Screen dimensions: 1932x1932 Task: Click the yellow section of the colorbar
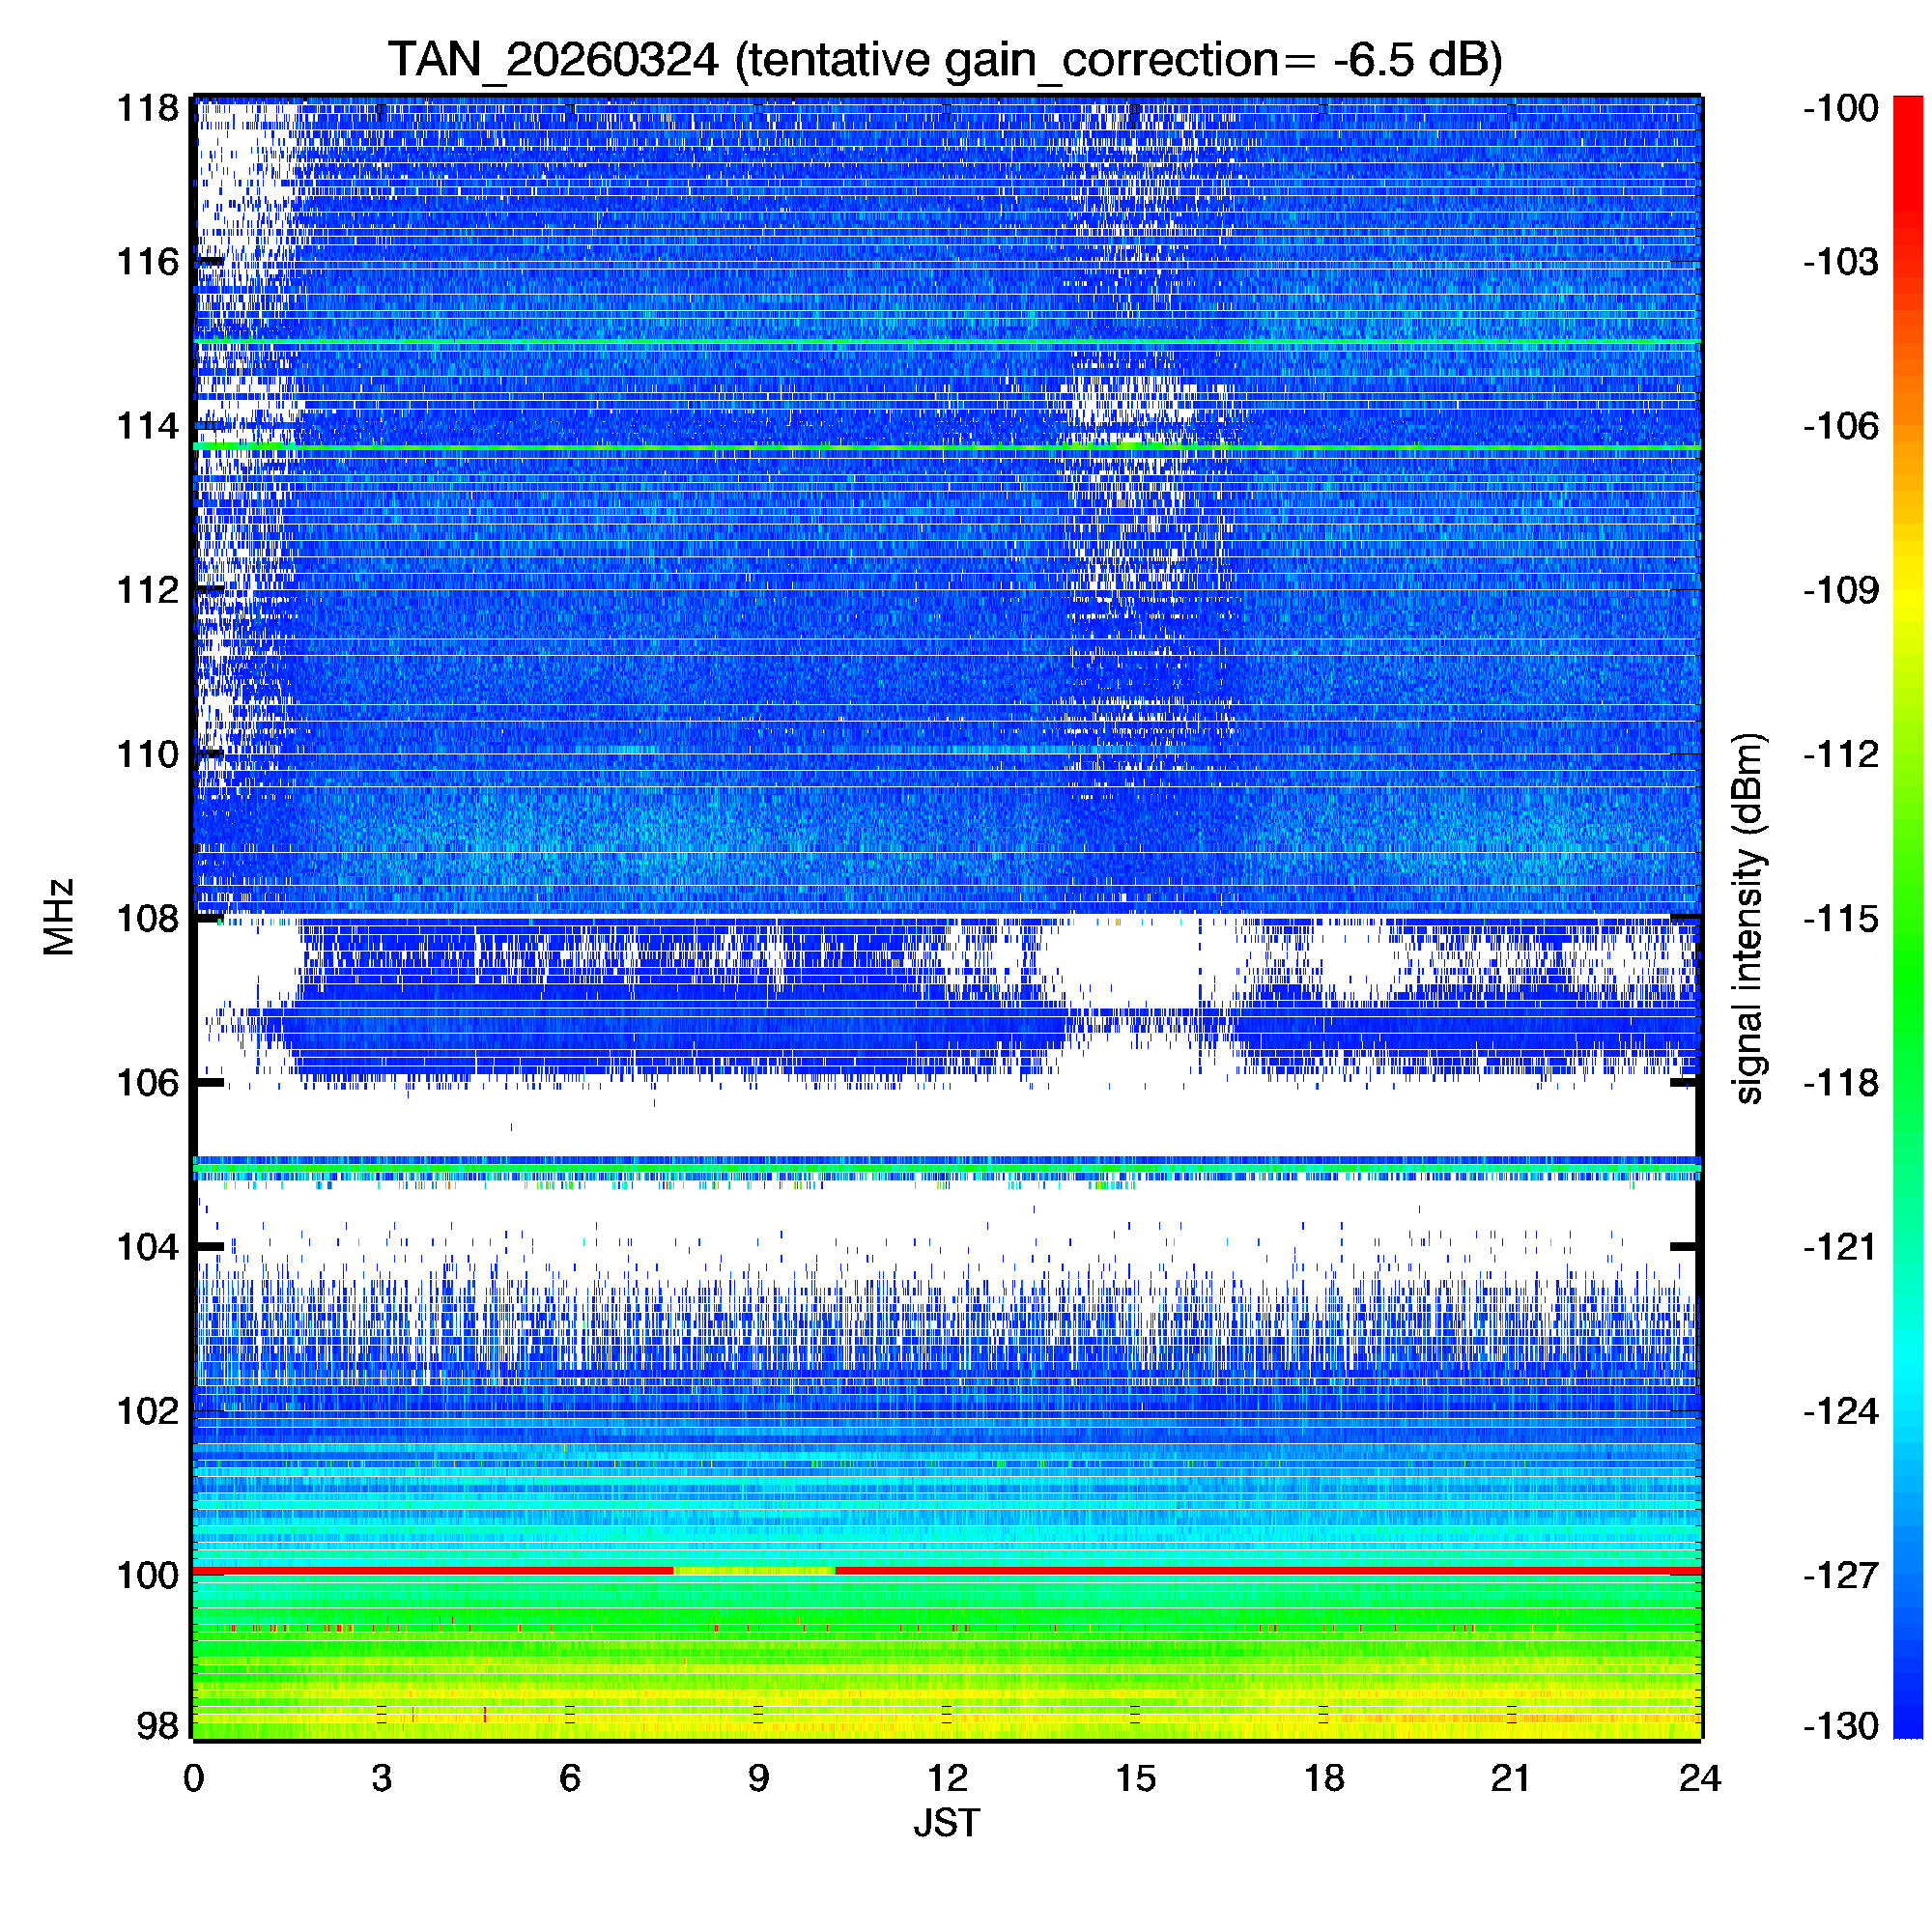click(x=1908, y=600)
